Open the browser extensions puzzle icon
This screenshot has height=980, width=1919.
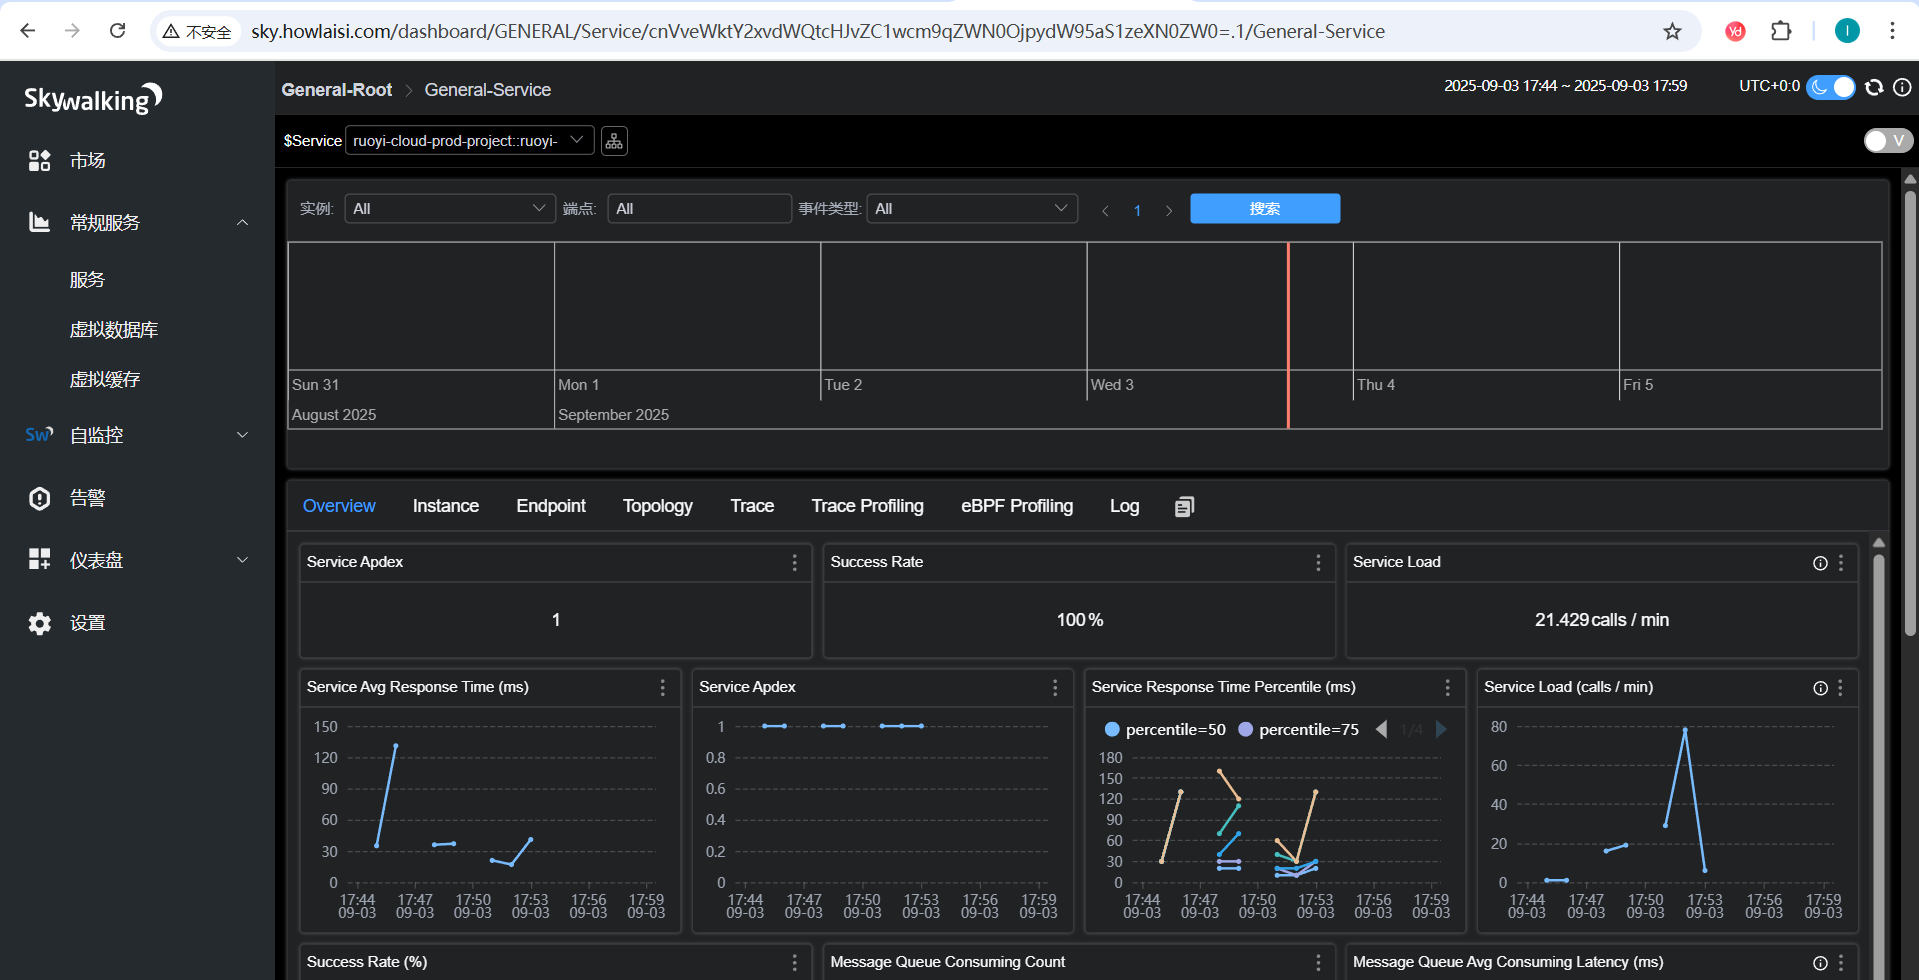pyautogui.click(x=1781, y=31)
